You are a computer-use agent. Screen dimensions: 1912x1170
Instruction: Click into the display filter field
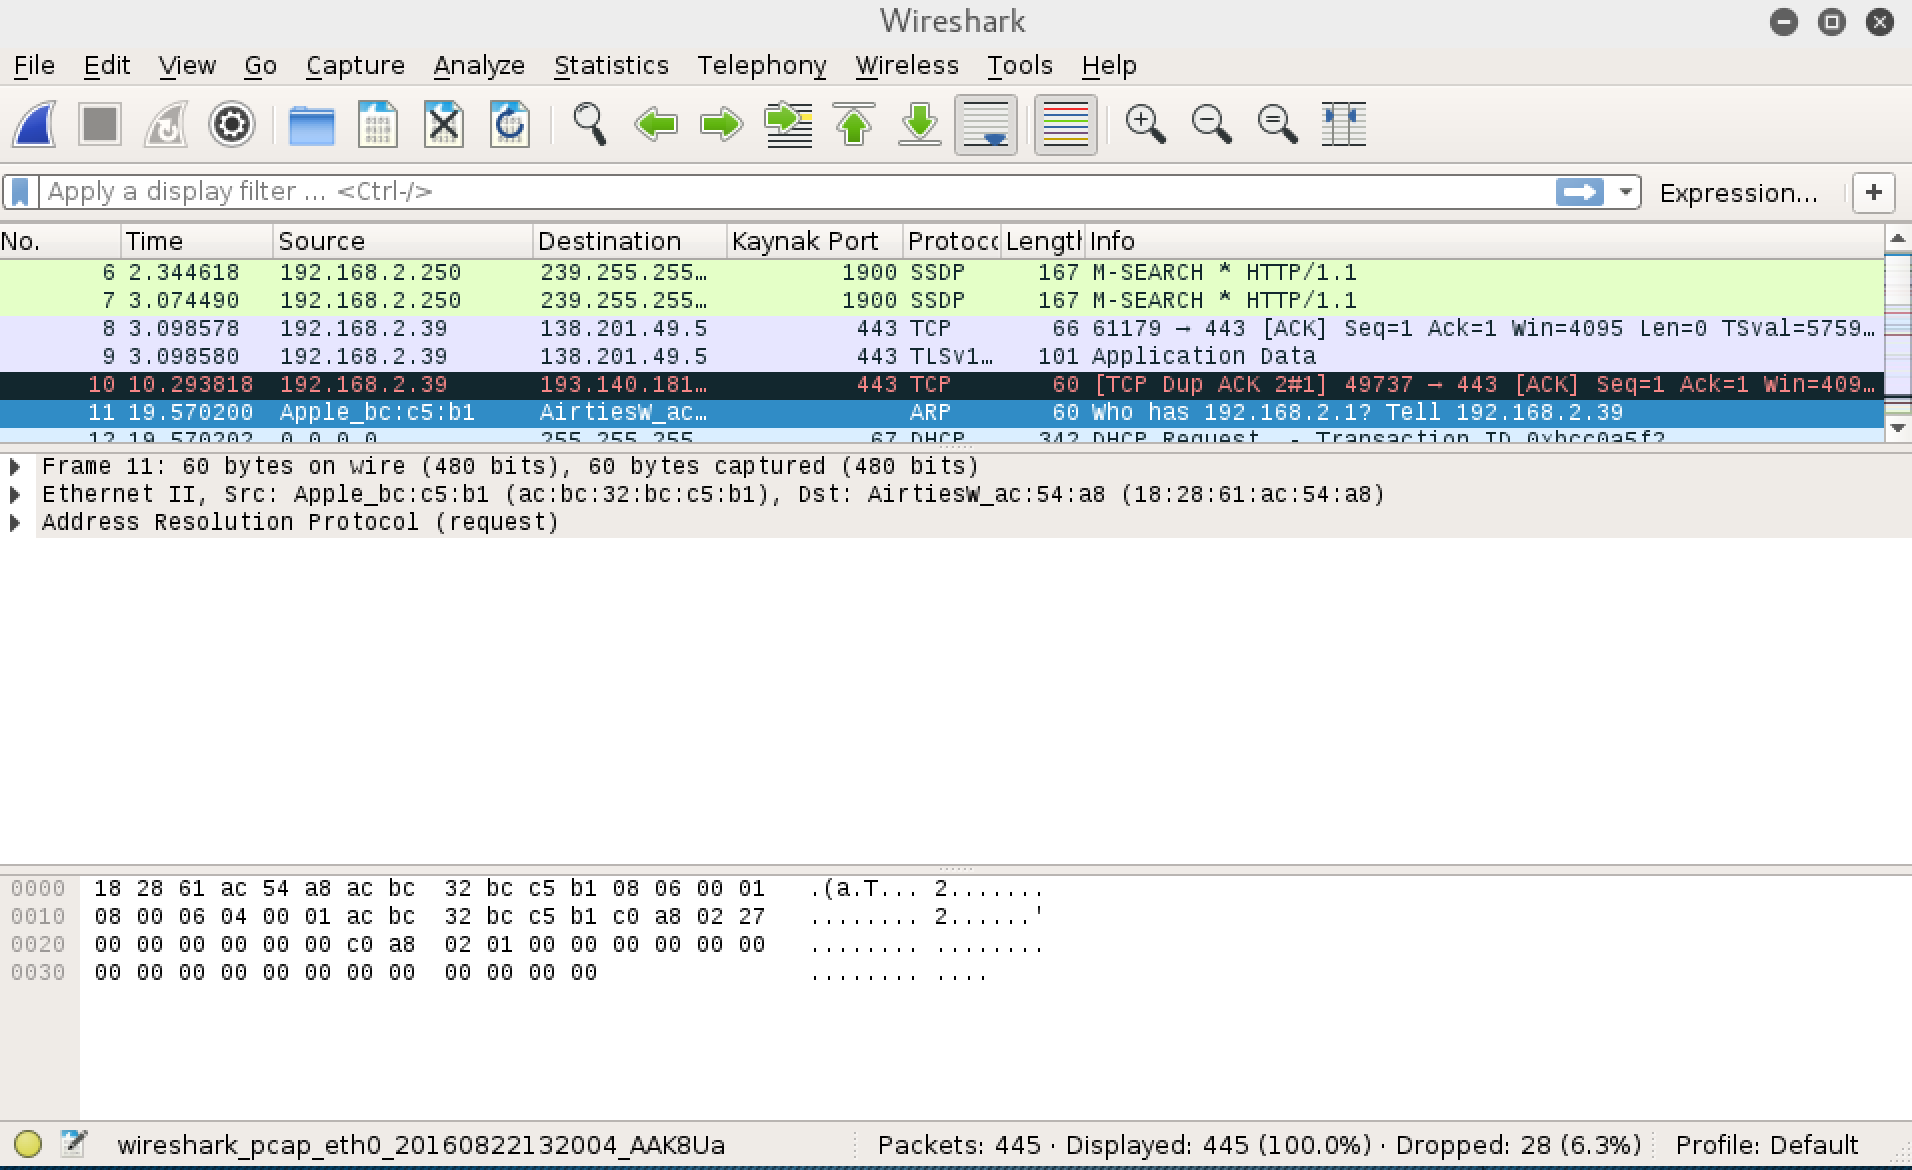point(798,191)
